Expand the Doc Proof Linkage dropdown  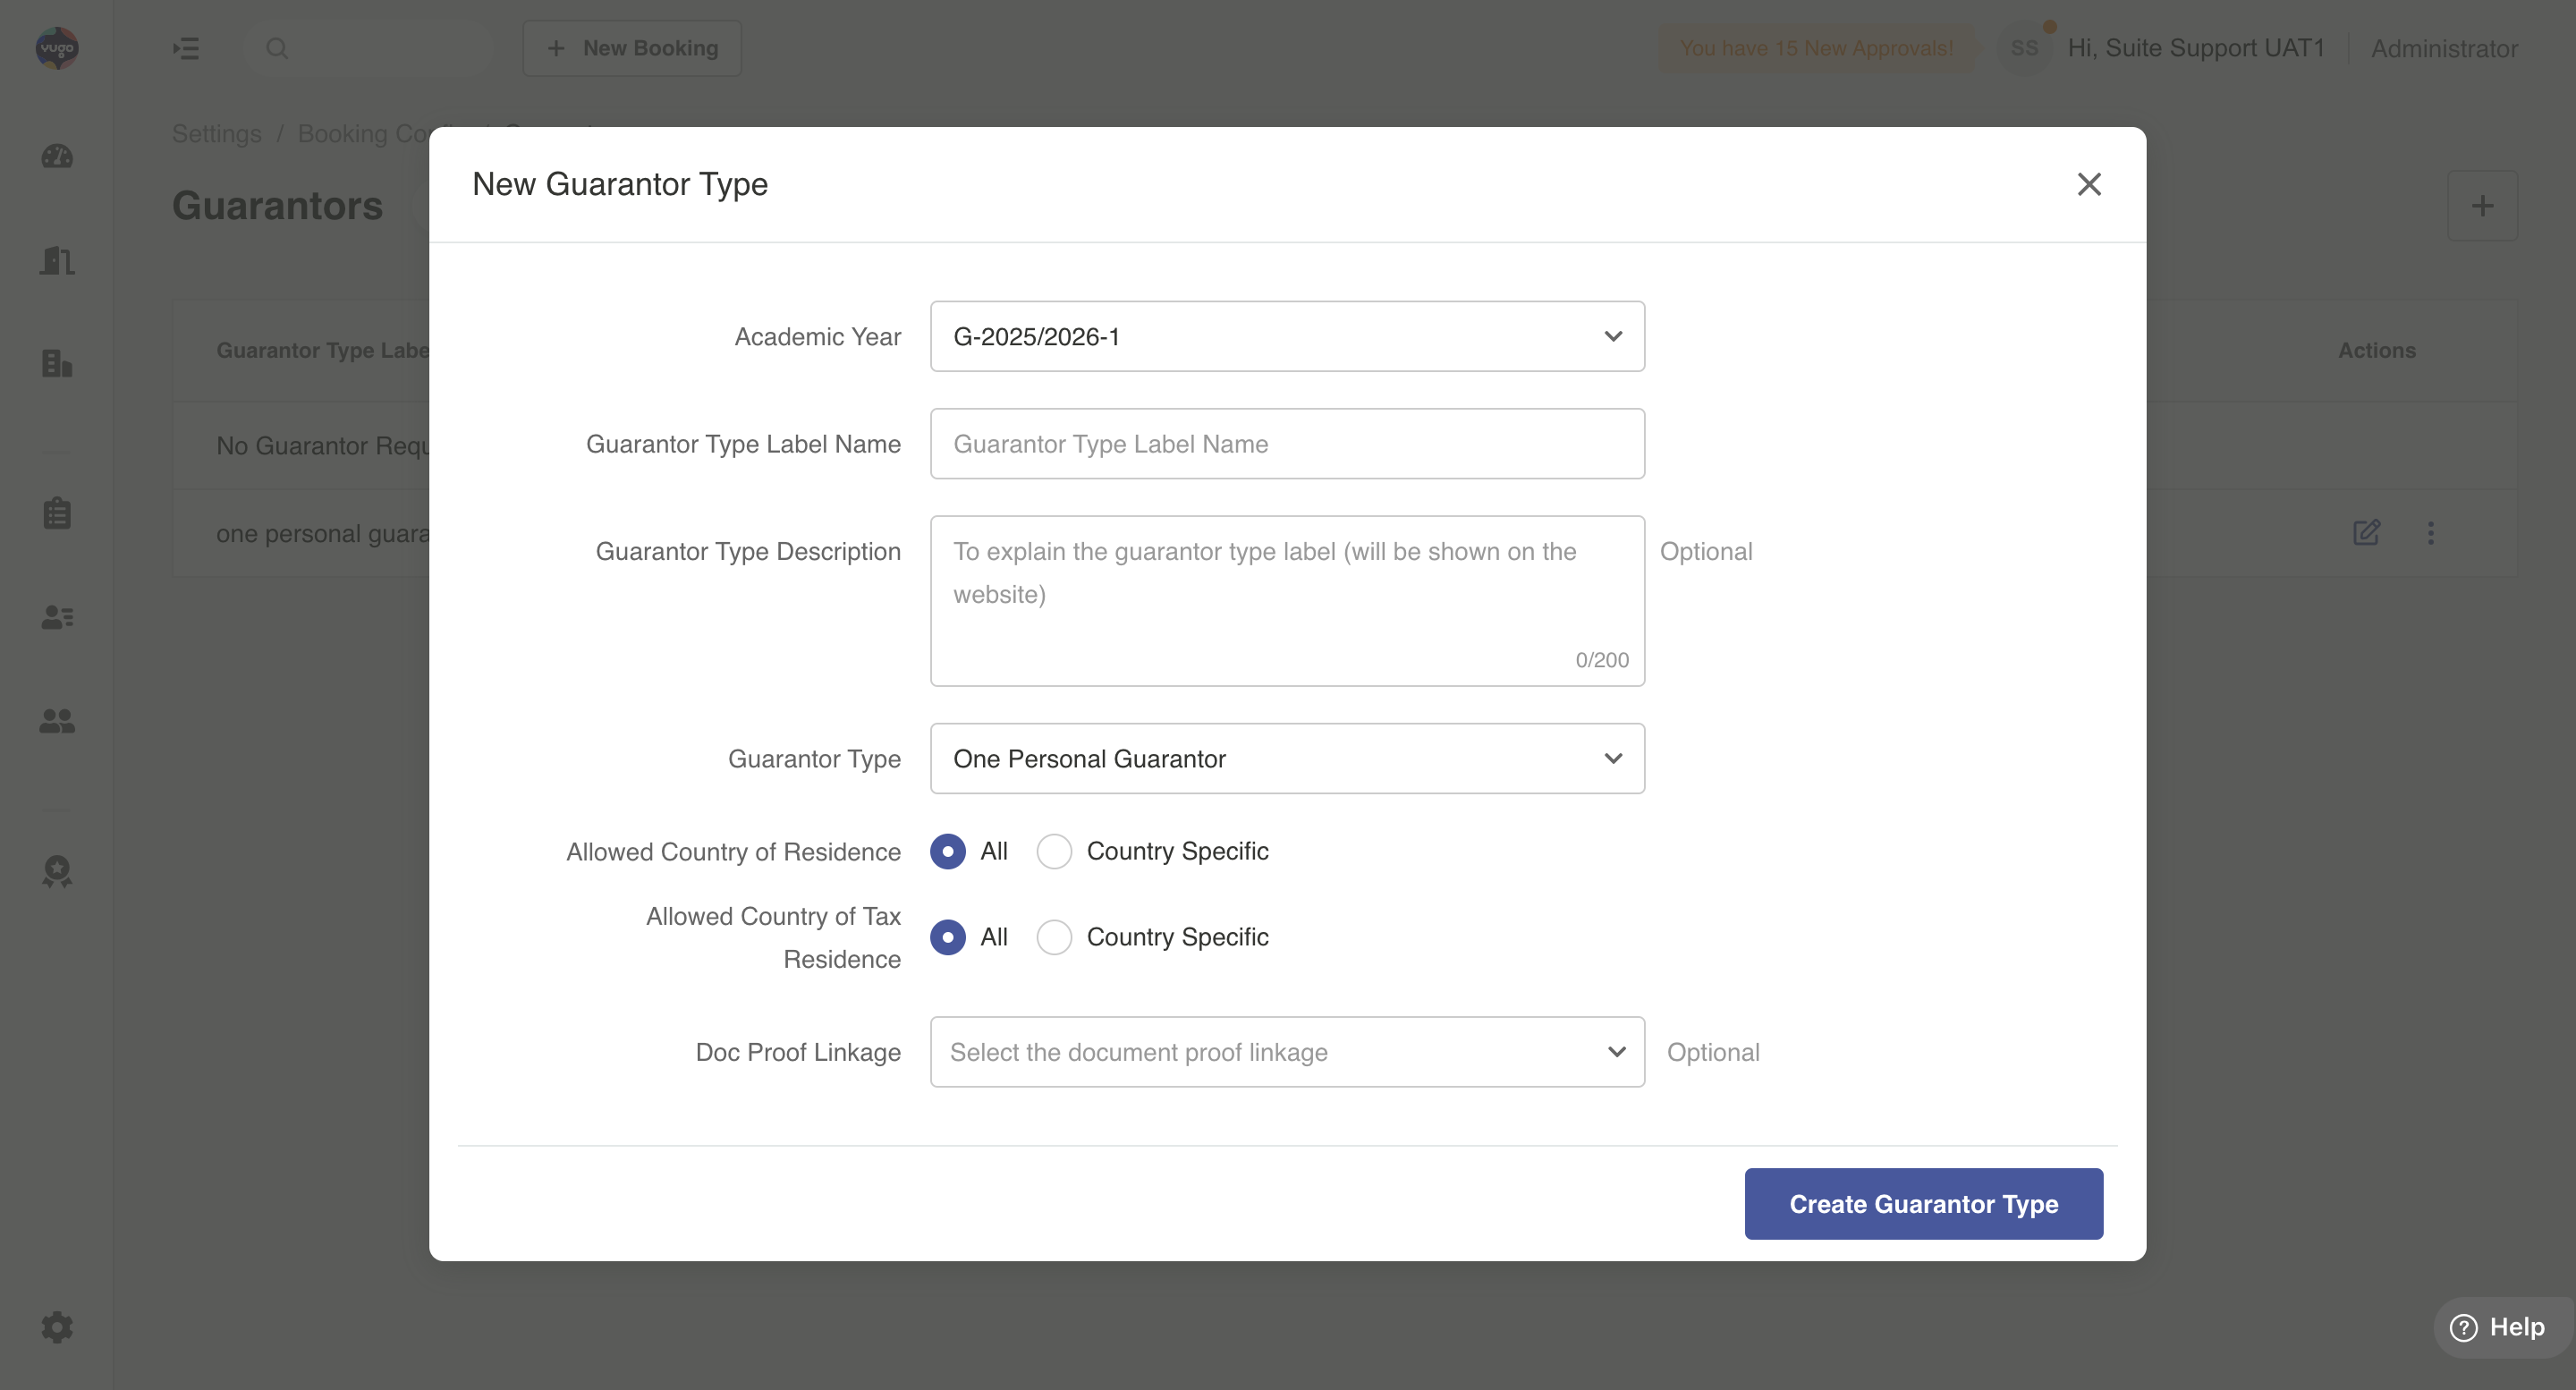pyautogui.click(x=1286, y=1052)
